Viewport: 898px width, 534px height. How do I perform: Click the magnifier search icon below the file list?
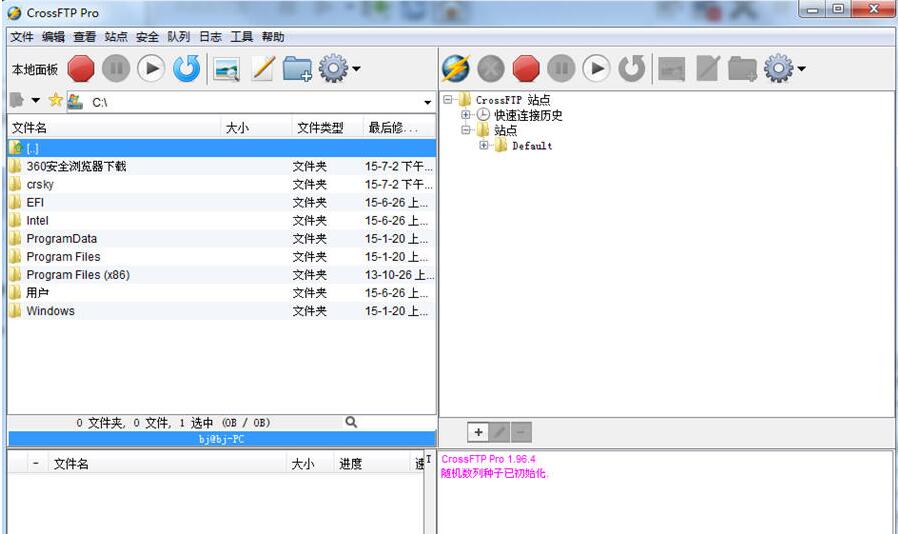(x=351, y=422)
